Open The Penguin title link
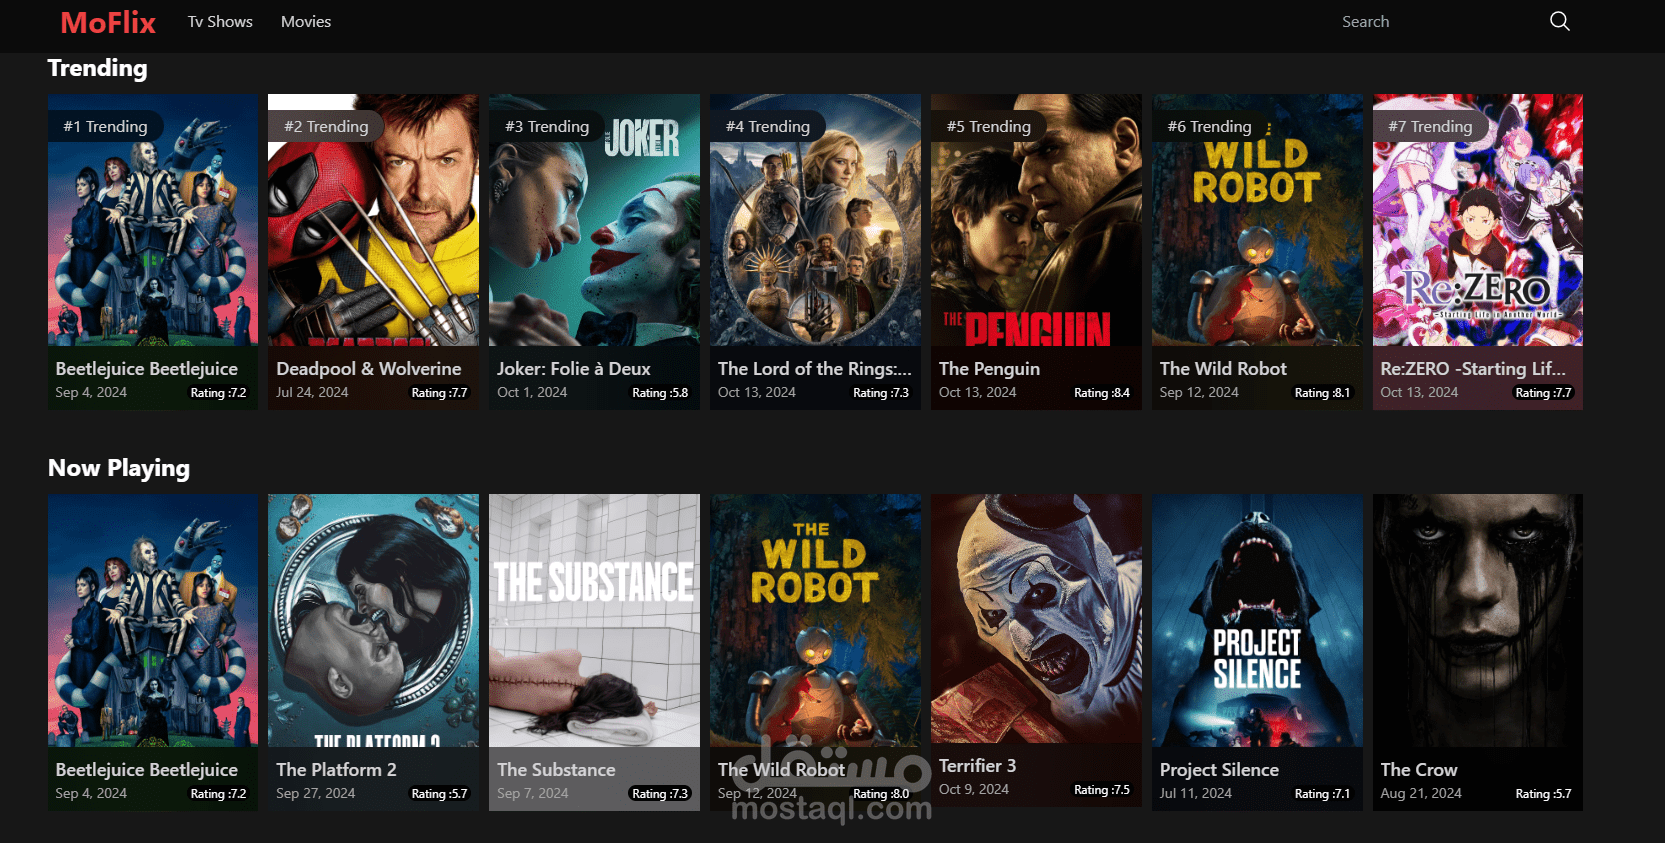 coord(990,369)
